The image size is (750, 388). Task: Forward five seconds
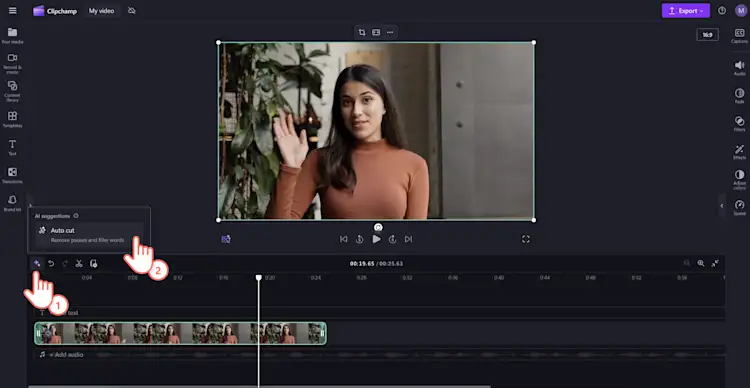392,239
